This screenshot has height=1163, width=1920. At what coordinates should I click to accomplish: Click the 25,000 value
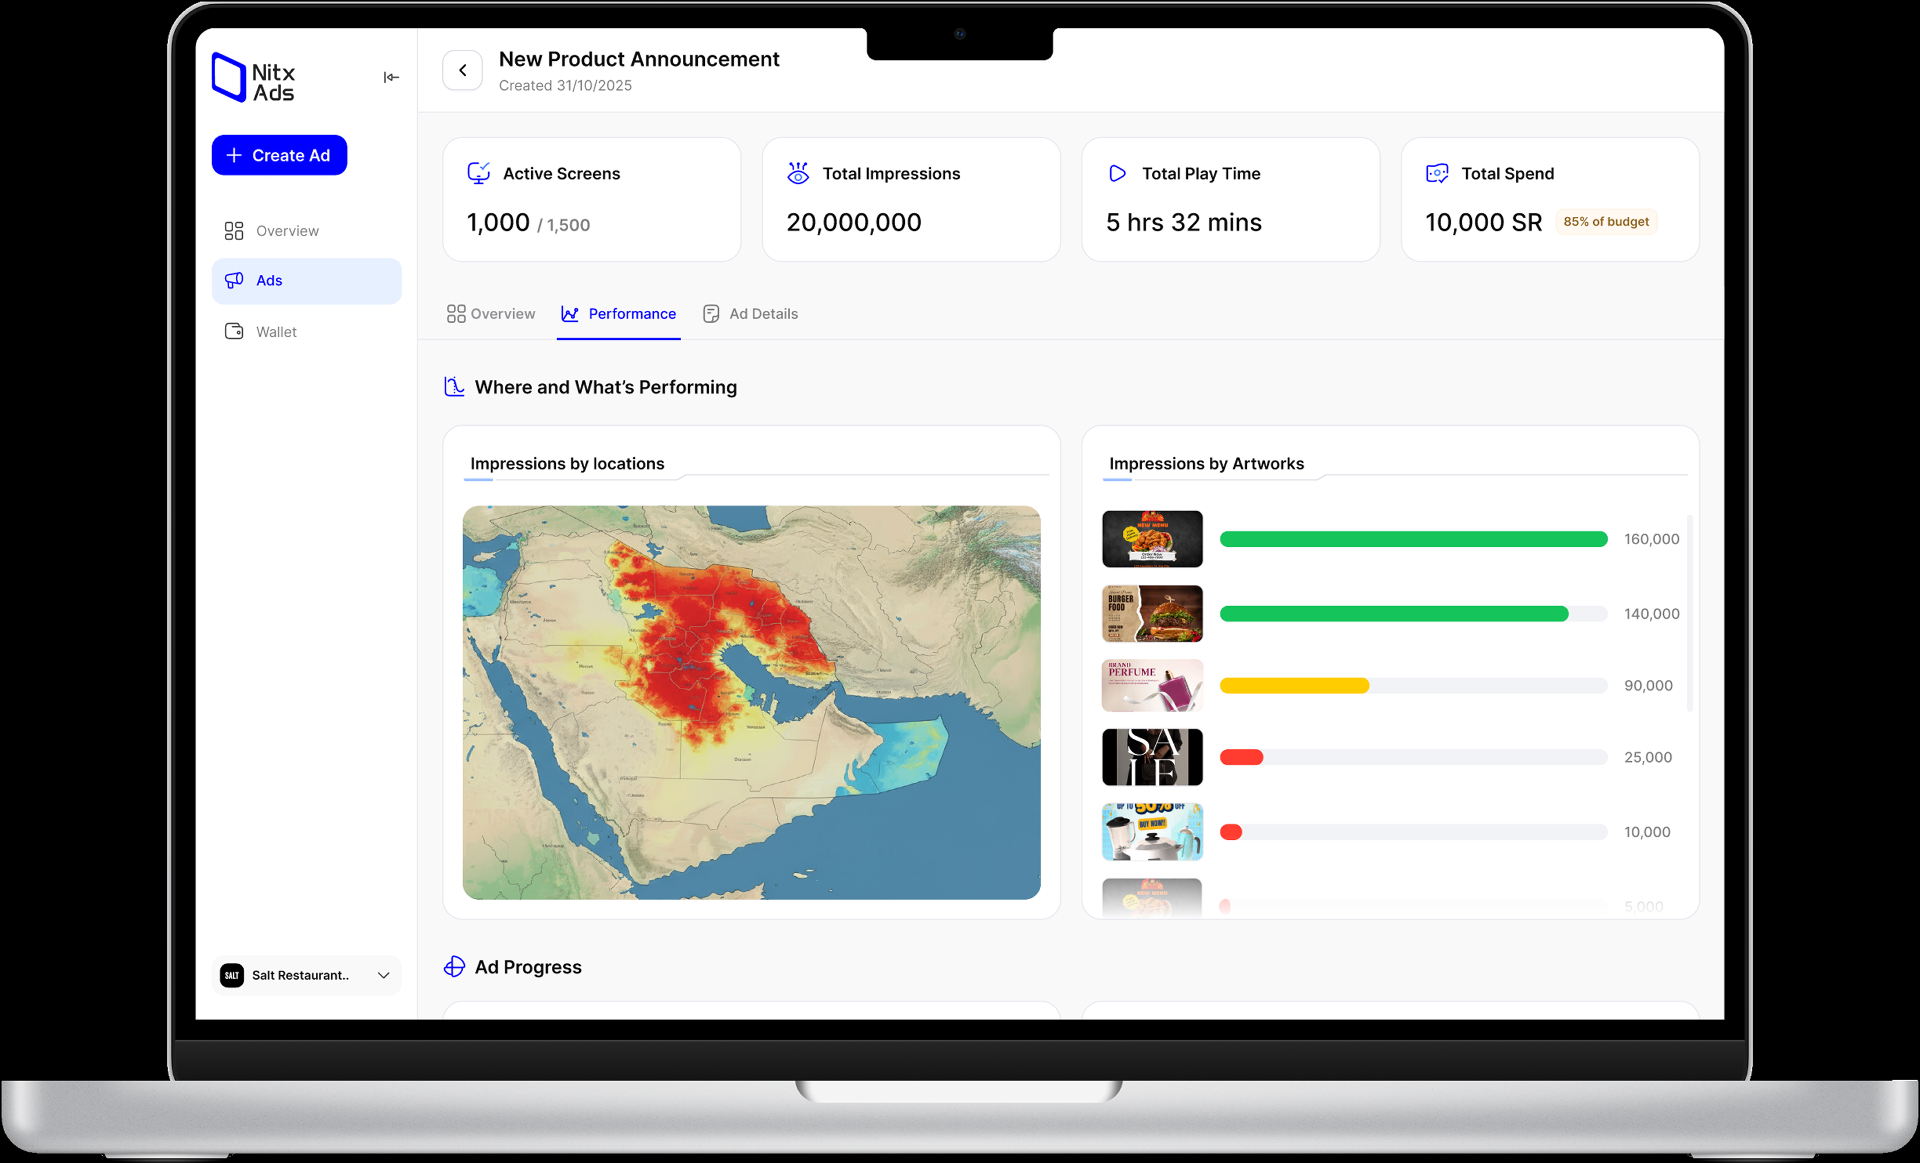[1648, 758]
